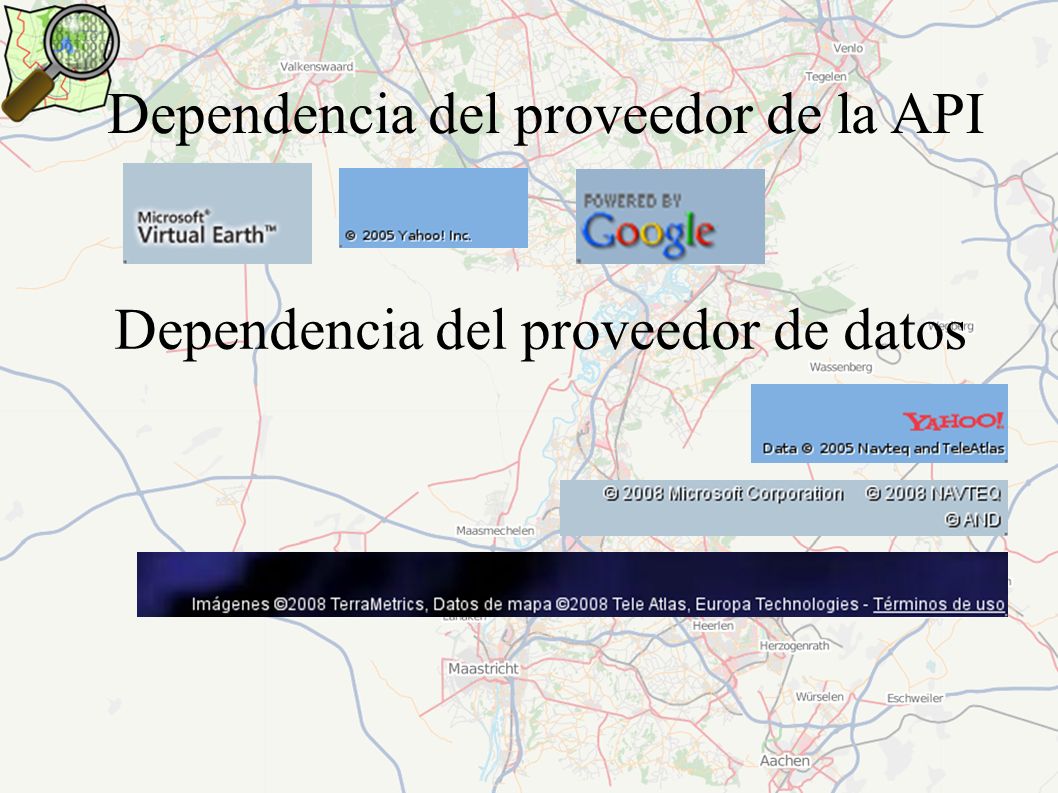Click the Heerlen map label

(x=713, y=626)
